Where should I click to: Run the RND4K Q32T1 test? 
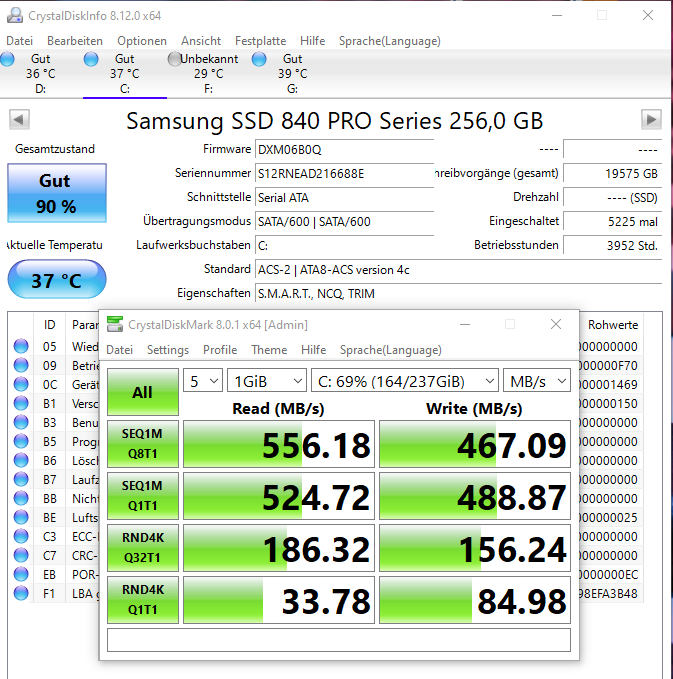click(142, 548)
